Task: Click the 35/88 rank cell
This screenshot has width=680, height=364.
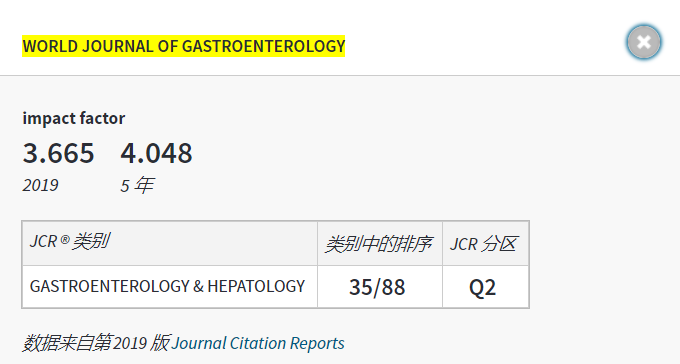Action: (x=380, y=287)
